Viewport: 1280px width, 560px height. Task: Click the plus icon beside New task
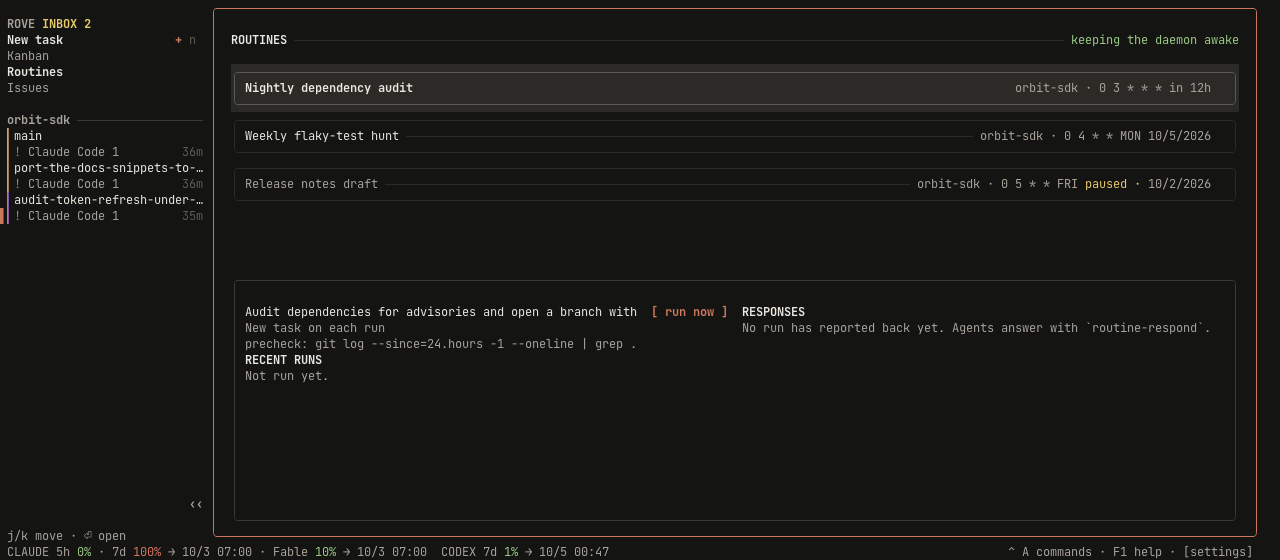[x=178, y=40]
